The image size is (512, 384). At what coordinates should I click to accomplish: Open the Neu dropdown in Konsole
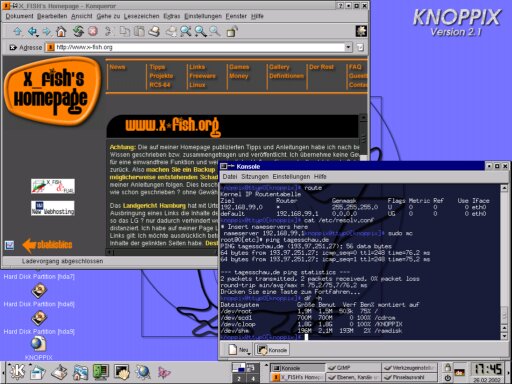(239, 350)
